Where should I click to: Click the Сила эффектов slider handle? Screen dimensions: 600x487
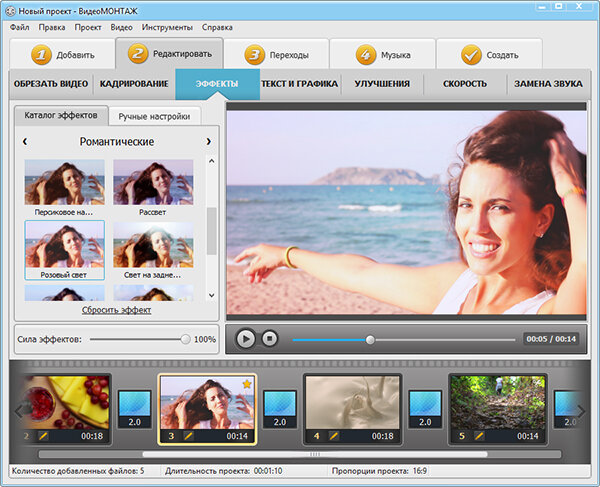[x=186, y=339]
